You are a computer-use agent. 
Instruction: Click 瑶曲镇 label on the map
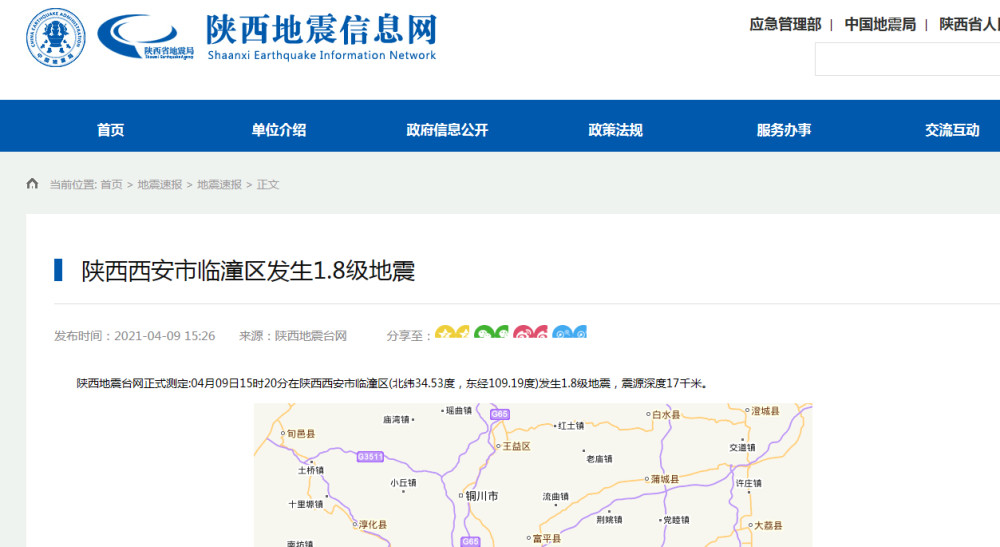(x=459, y=411)
